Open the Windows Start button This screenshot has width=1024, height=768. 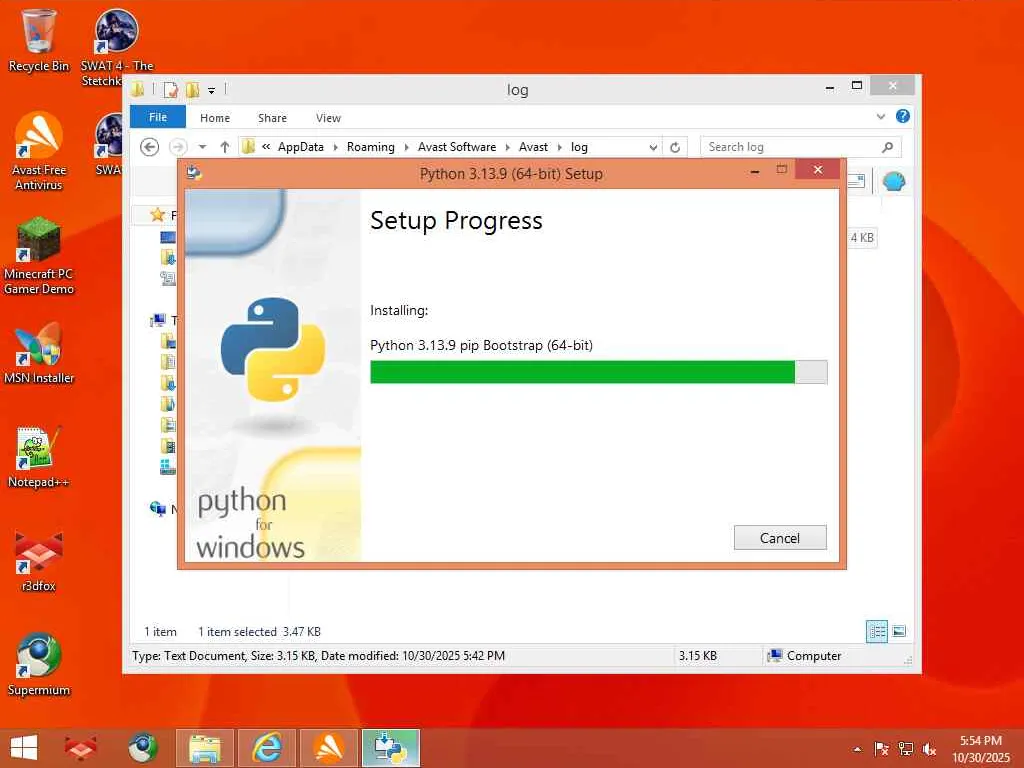24,748
